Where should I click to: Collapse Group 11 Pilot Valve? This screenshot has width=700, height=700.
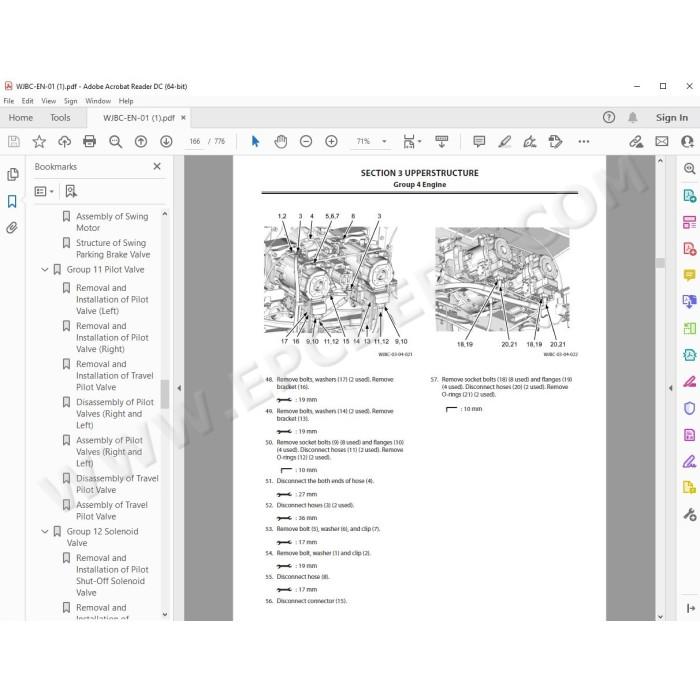(45, 270)
